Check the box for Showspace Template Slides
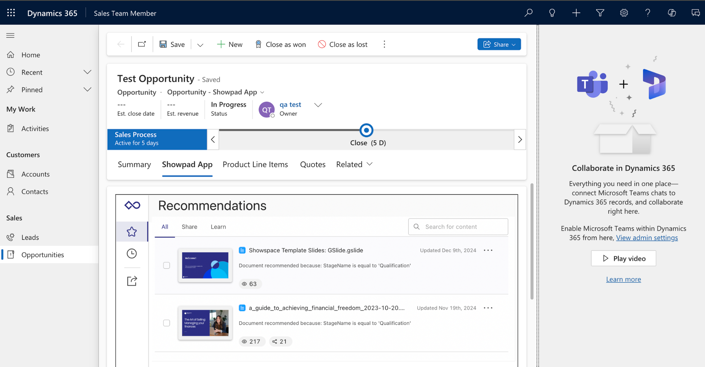This screenshot has width=705, height=367. coord(166,265)
